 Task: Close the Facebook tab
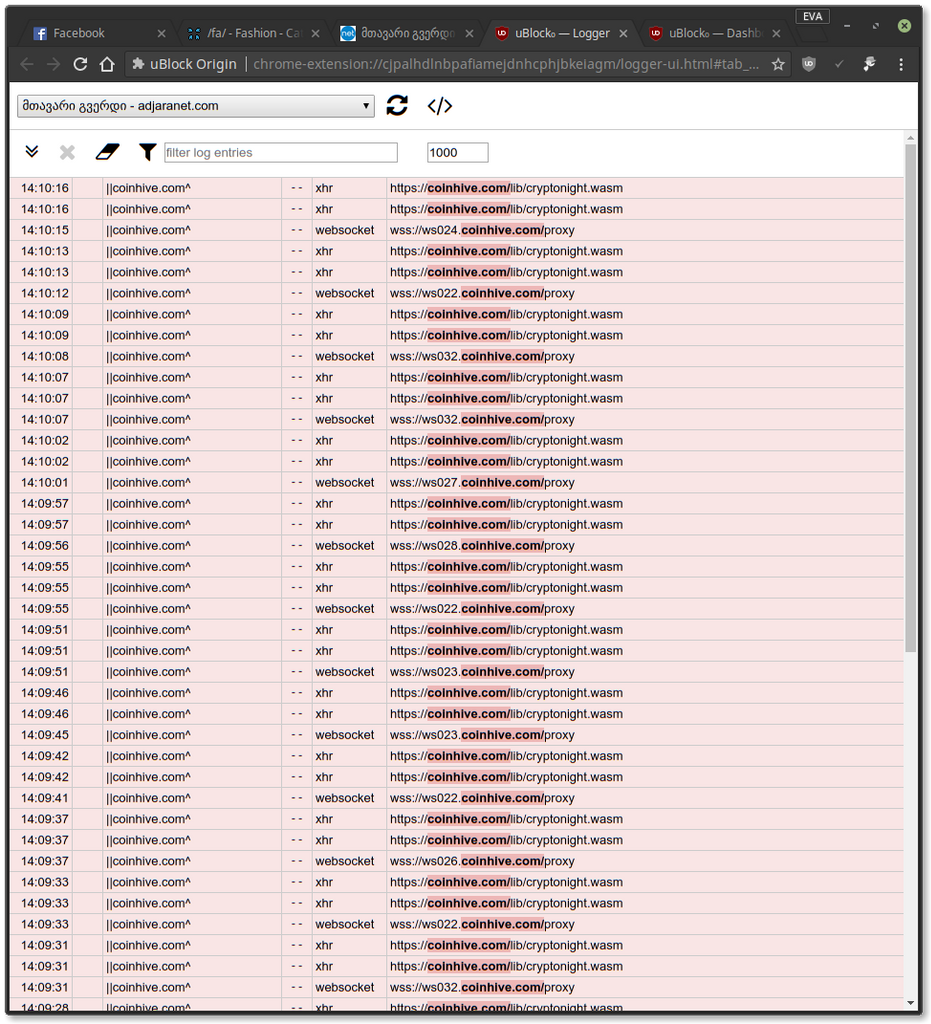(162, 33)
